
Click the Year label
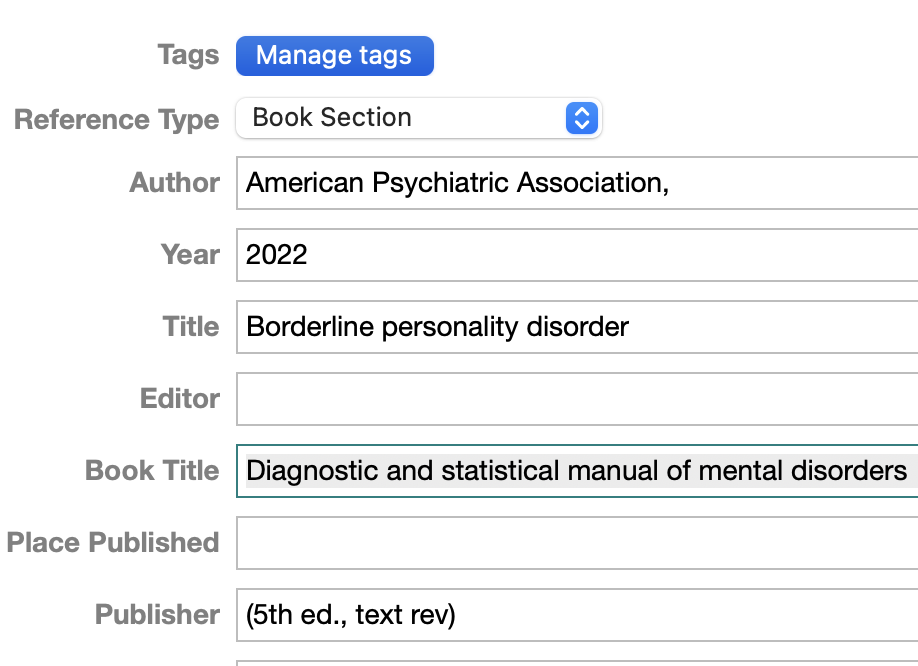pos(190,255)
